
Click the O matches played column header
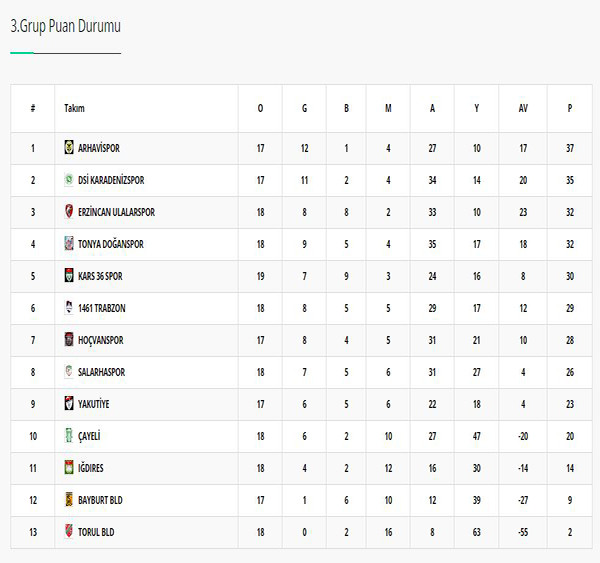(x=261, y=108)
